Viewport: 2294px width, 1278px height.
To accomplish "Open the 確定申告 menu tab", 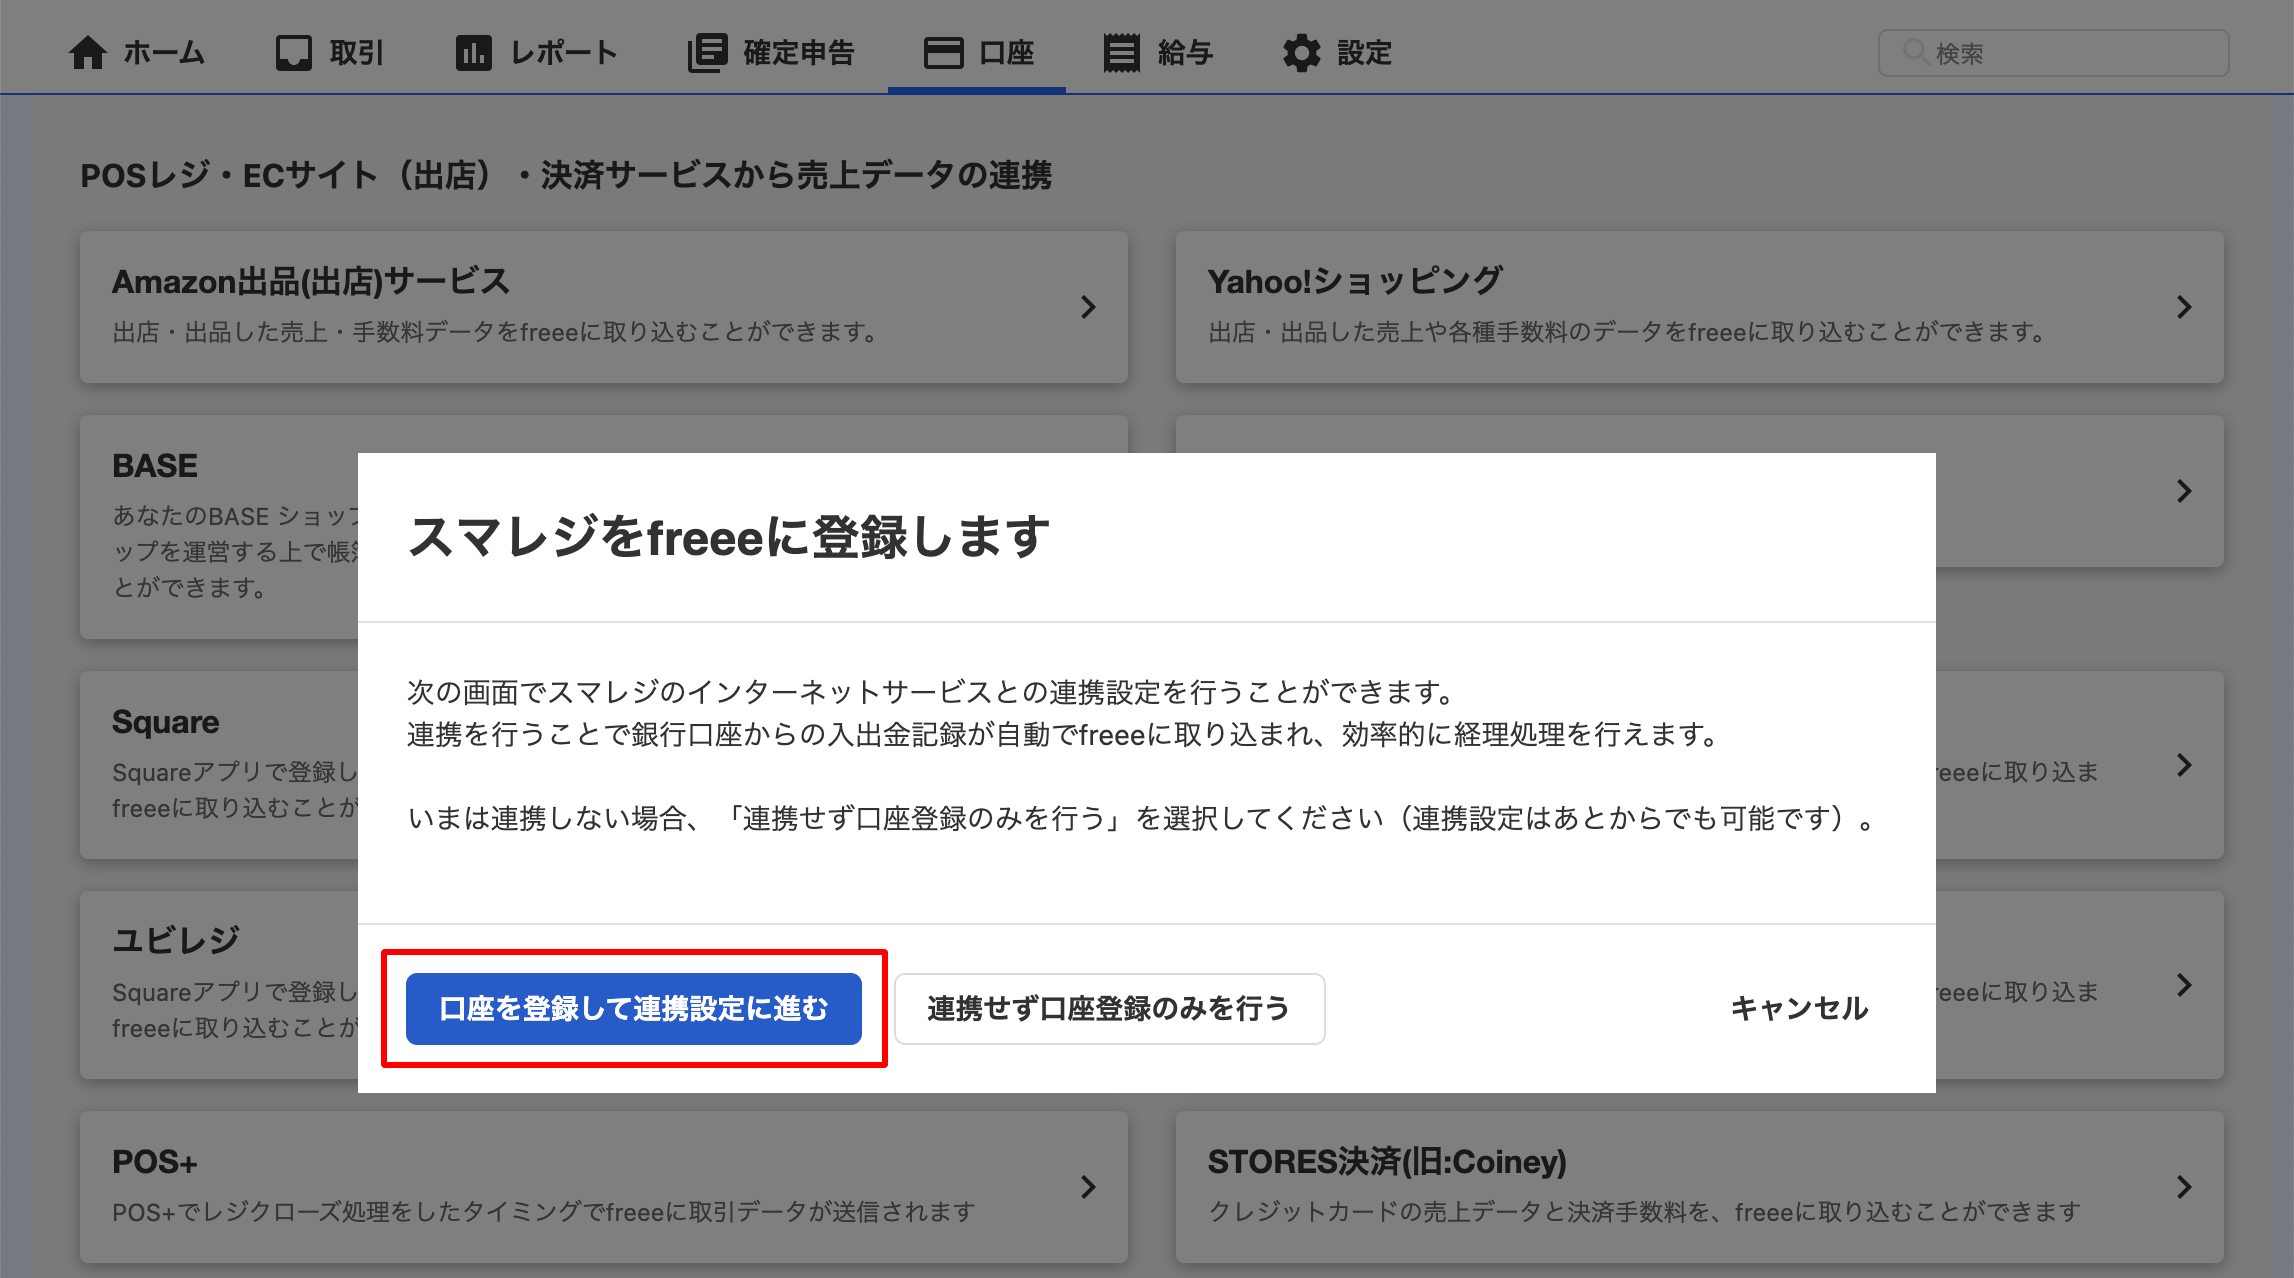I will pos(798,53).
